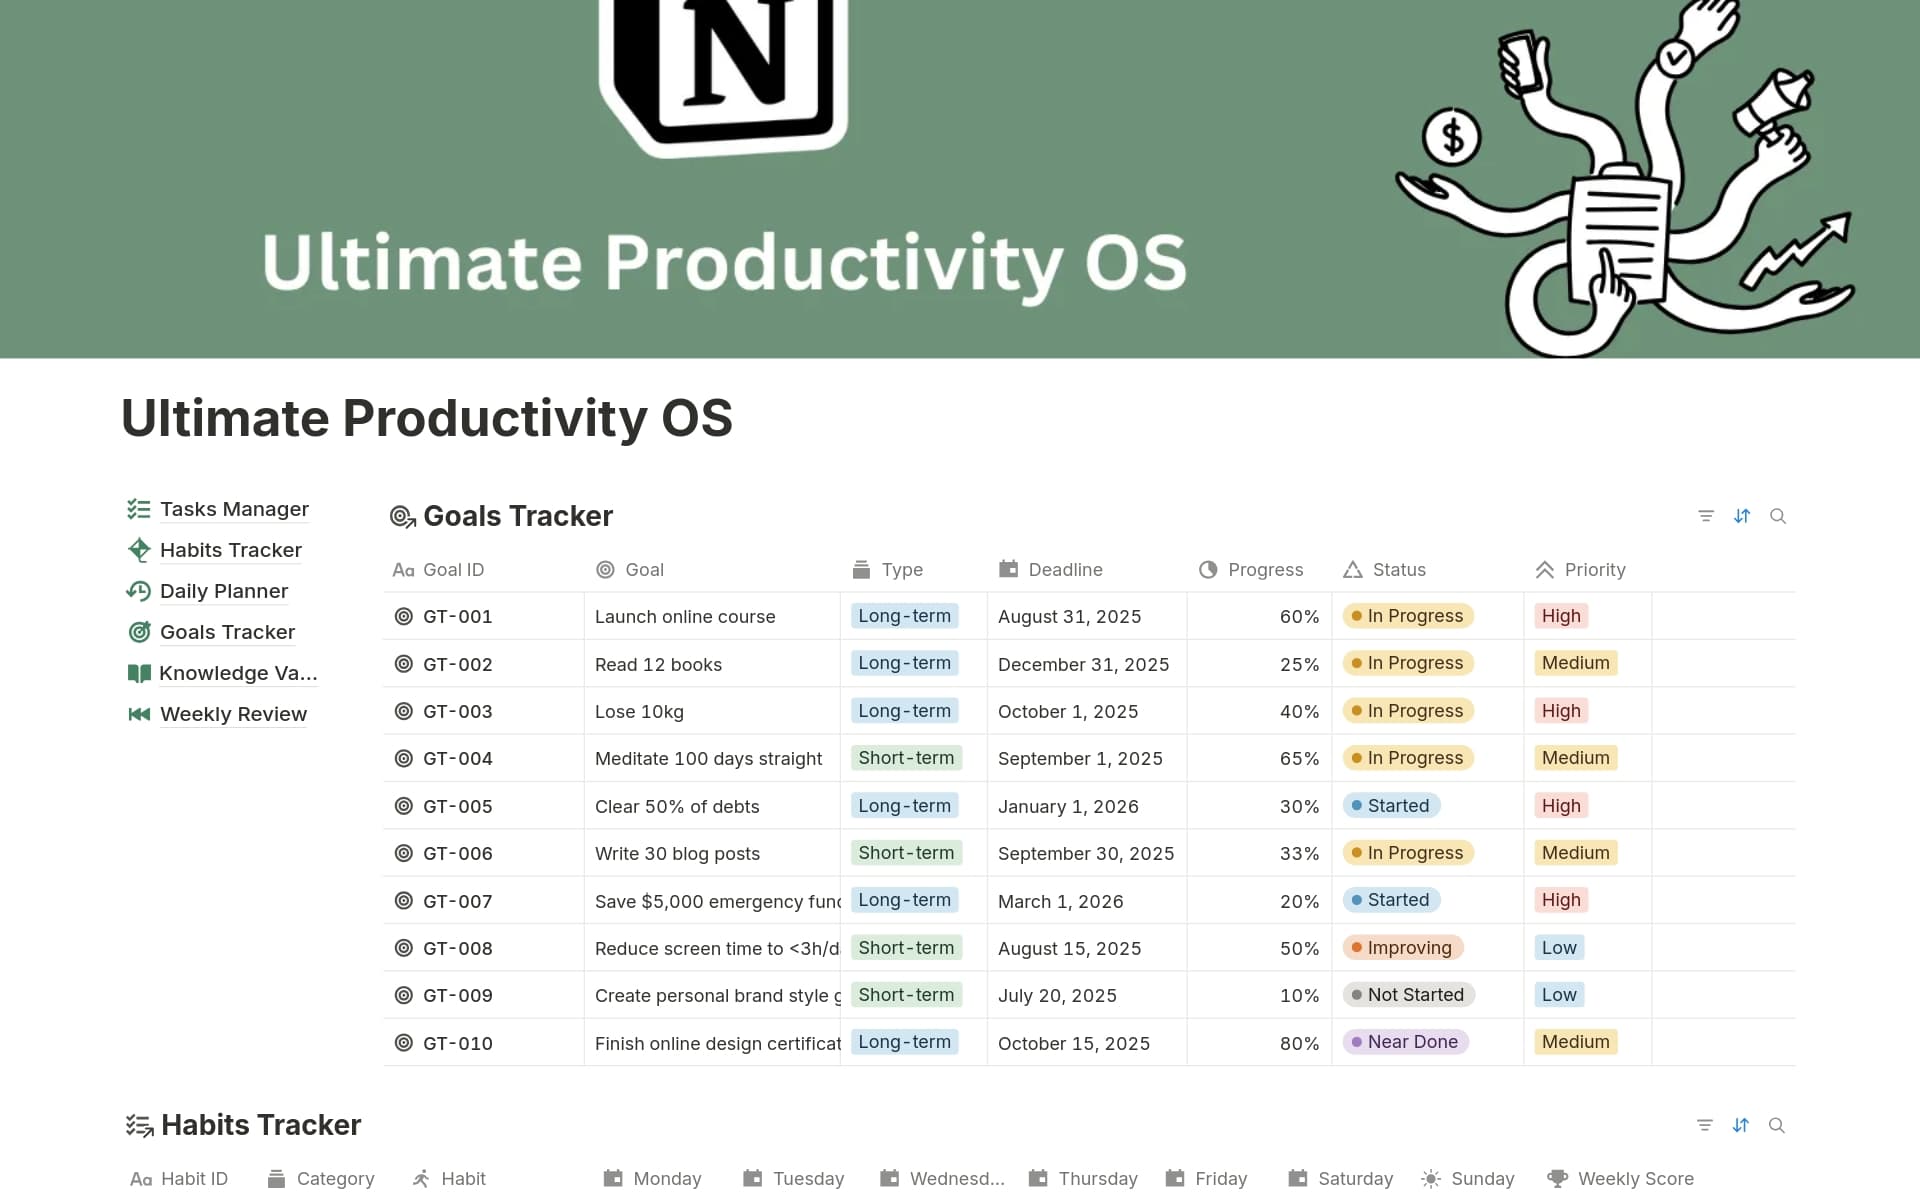The image size is (1920, 1199).
Task: Click the target icon next to Goals Tracker sidebar link
Action: point(139,631)
